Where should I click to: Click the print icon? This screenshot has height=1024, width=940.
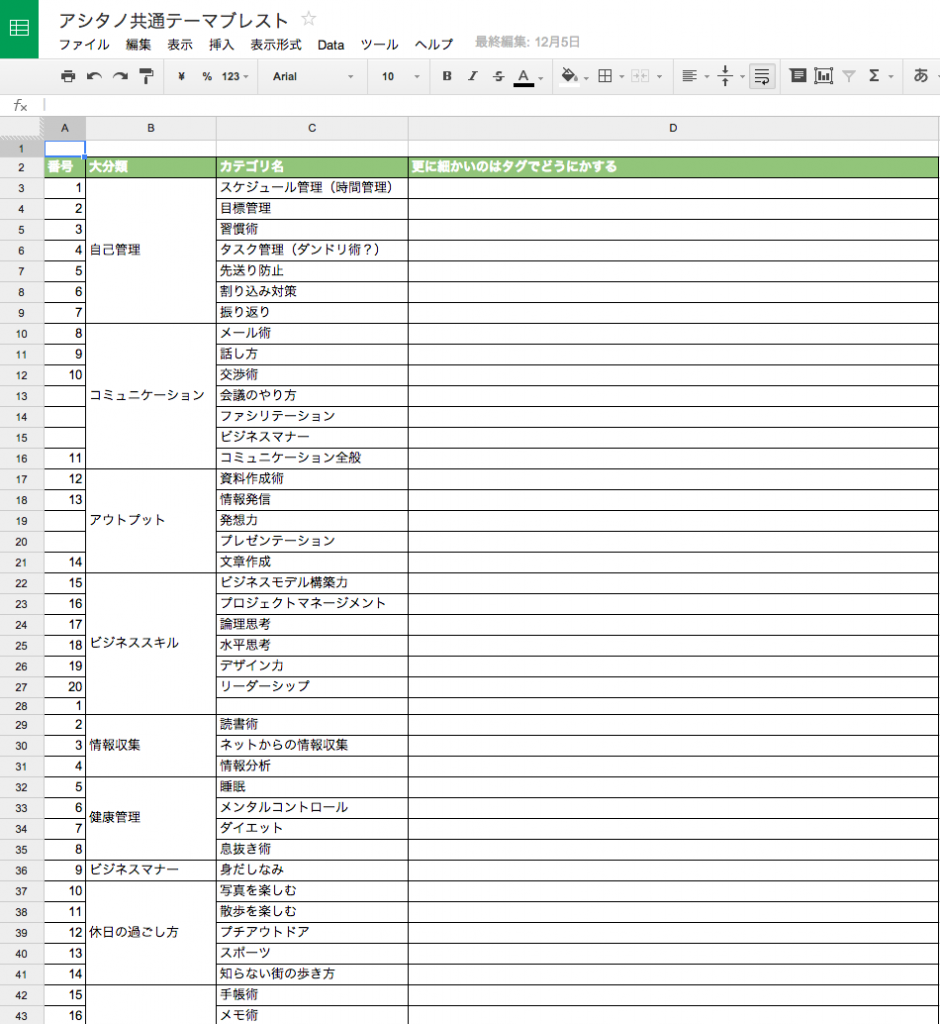click(x=68, y=76)
